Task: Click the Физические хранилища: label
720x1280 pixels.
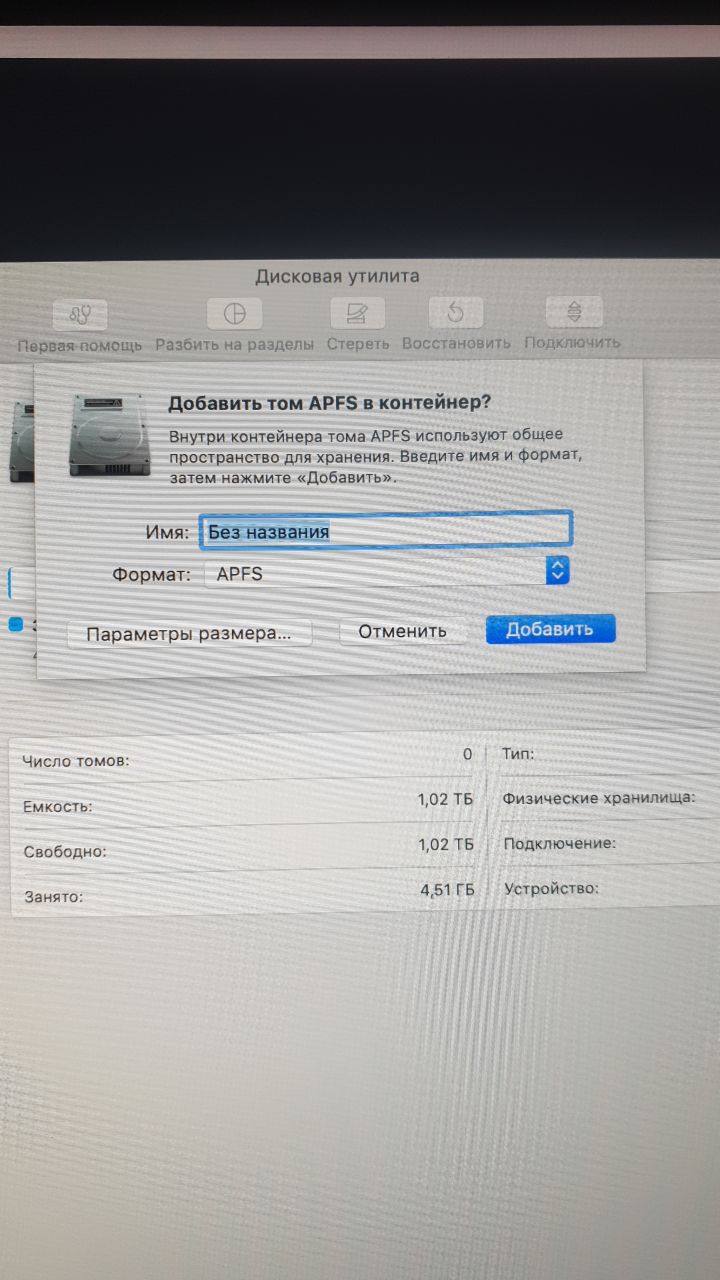Action: tap(600, 798)
